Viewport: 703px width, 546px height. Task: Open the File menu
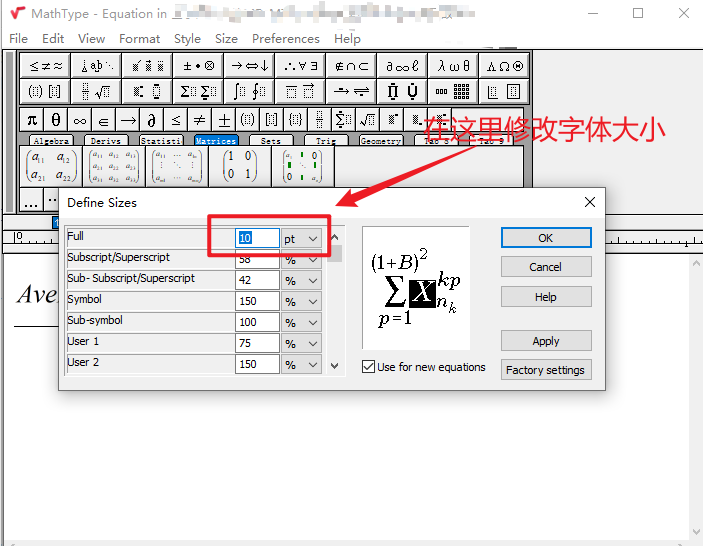point(18,39)
